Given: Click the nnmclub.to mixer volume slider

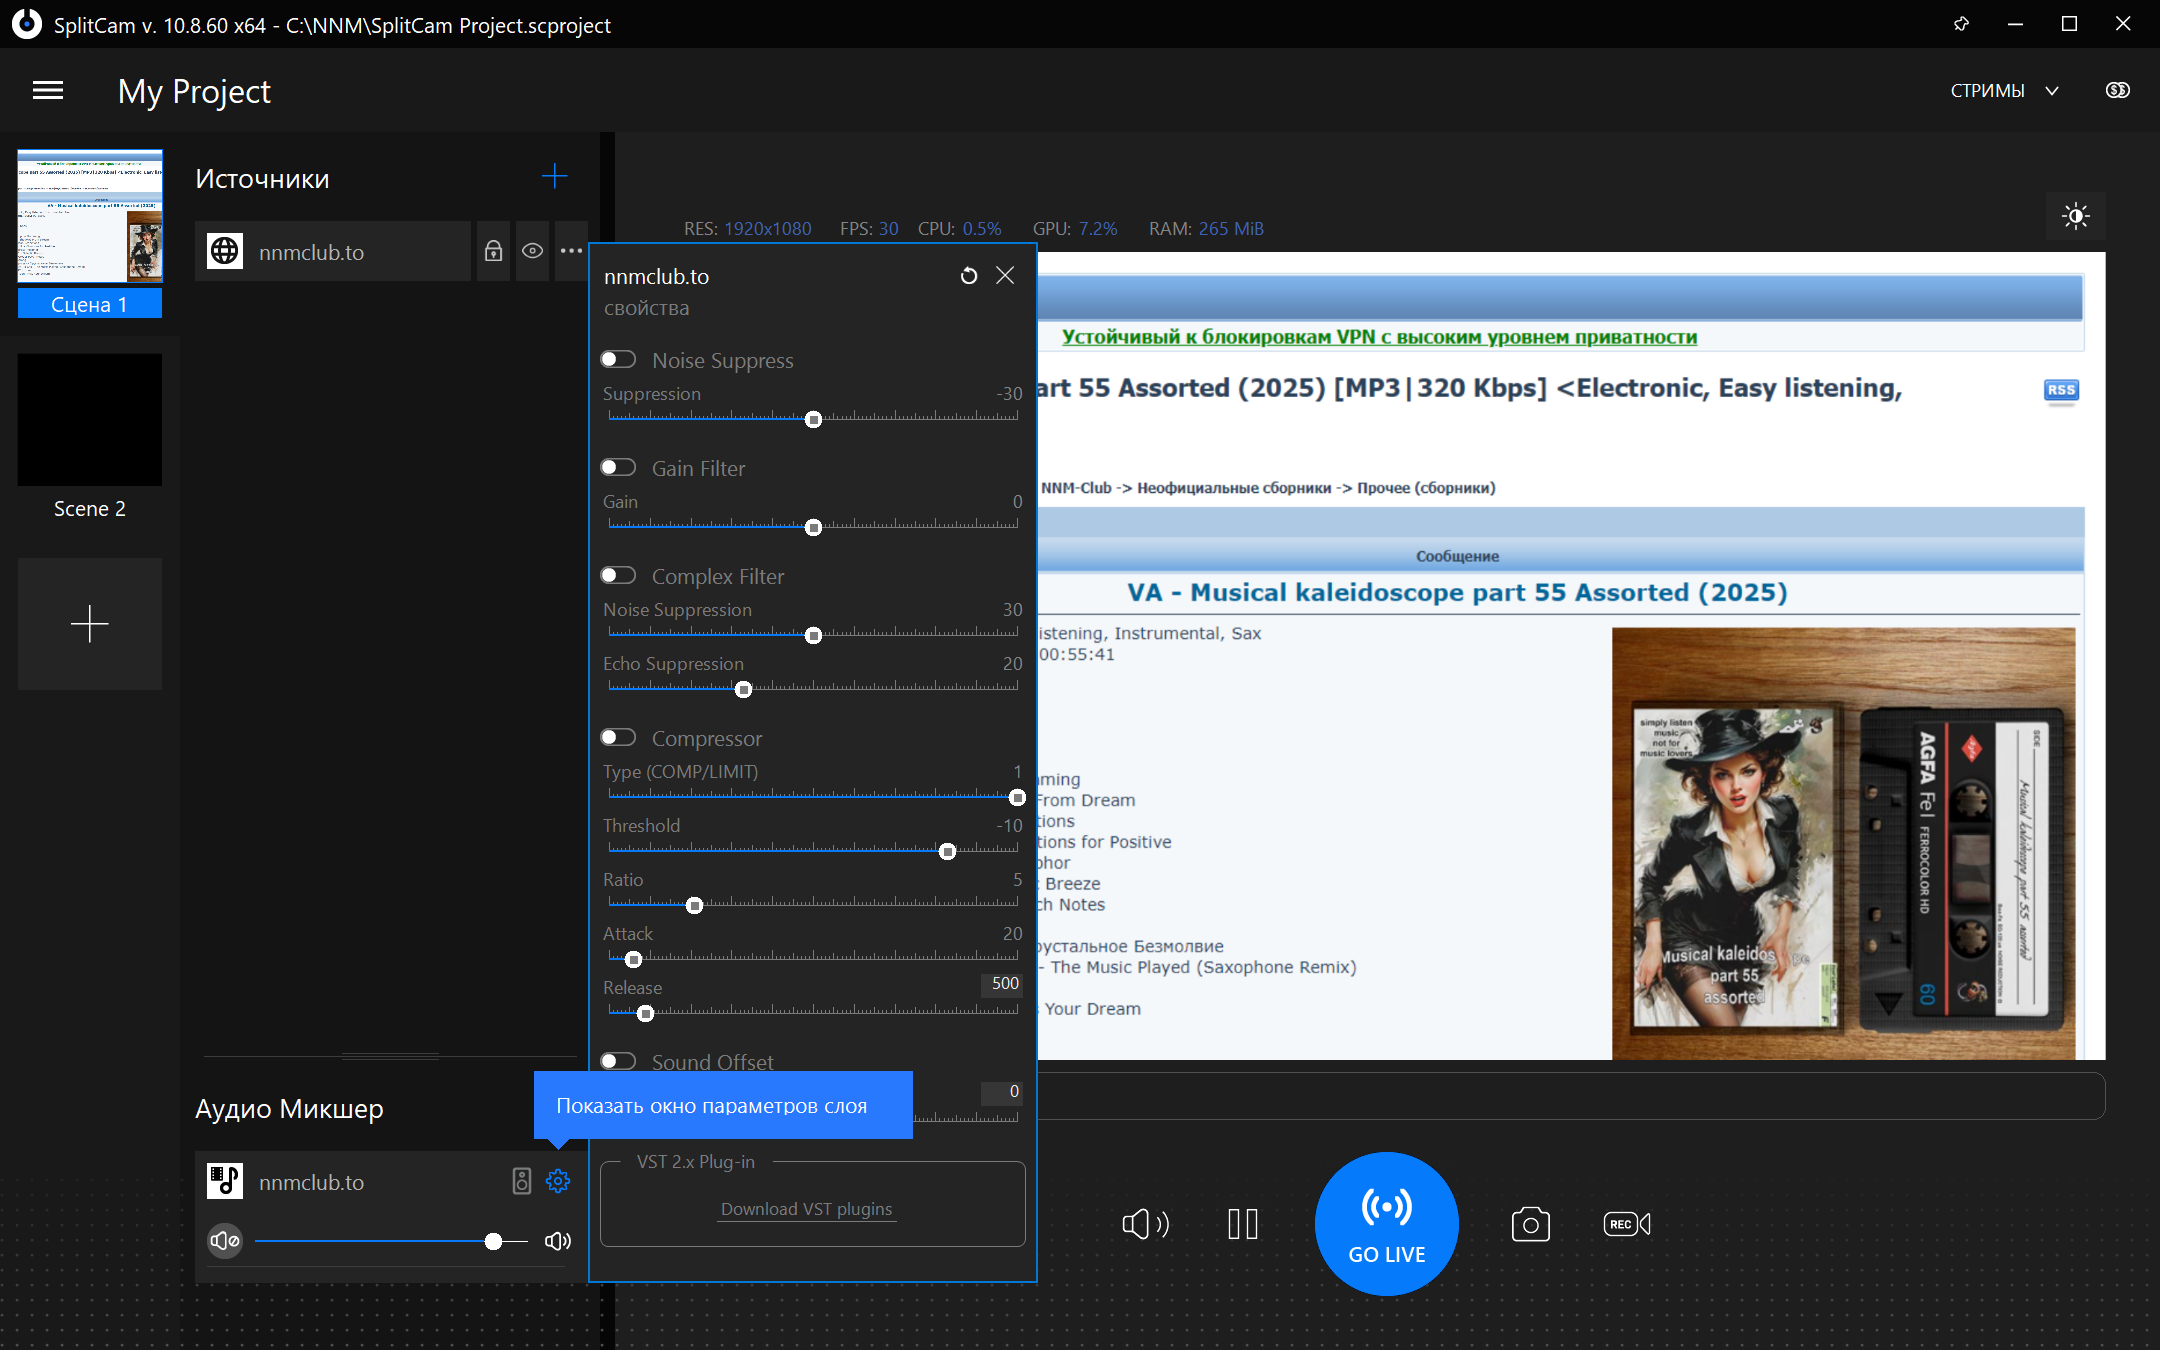Looking at the screenshot, I should click(392, 1241).
